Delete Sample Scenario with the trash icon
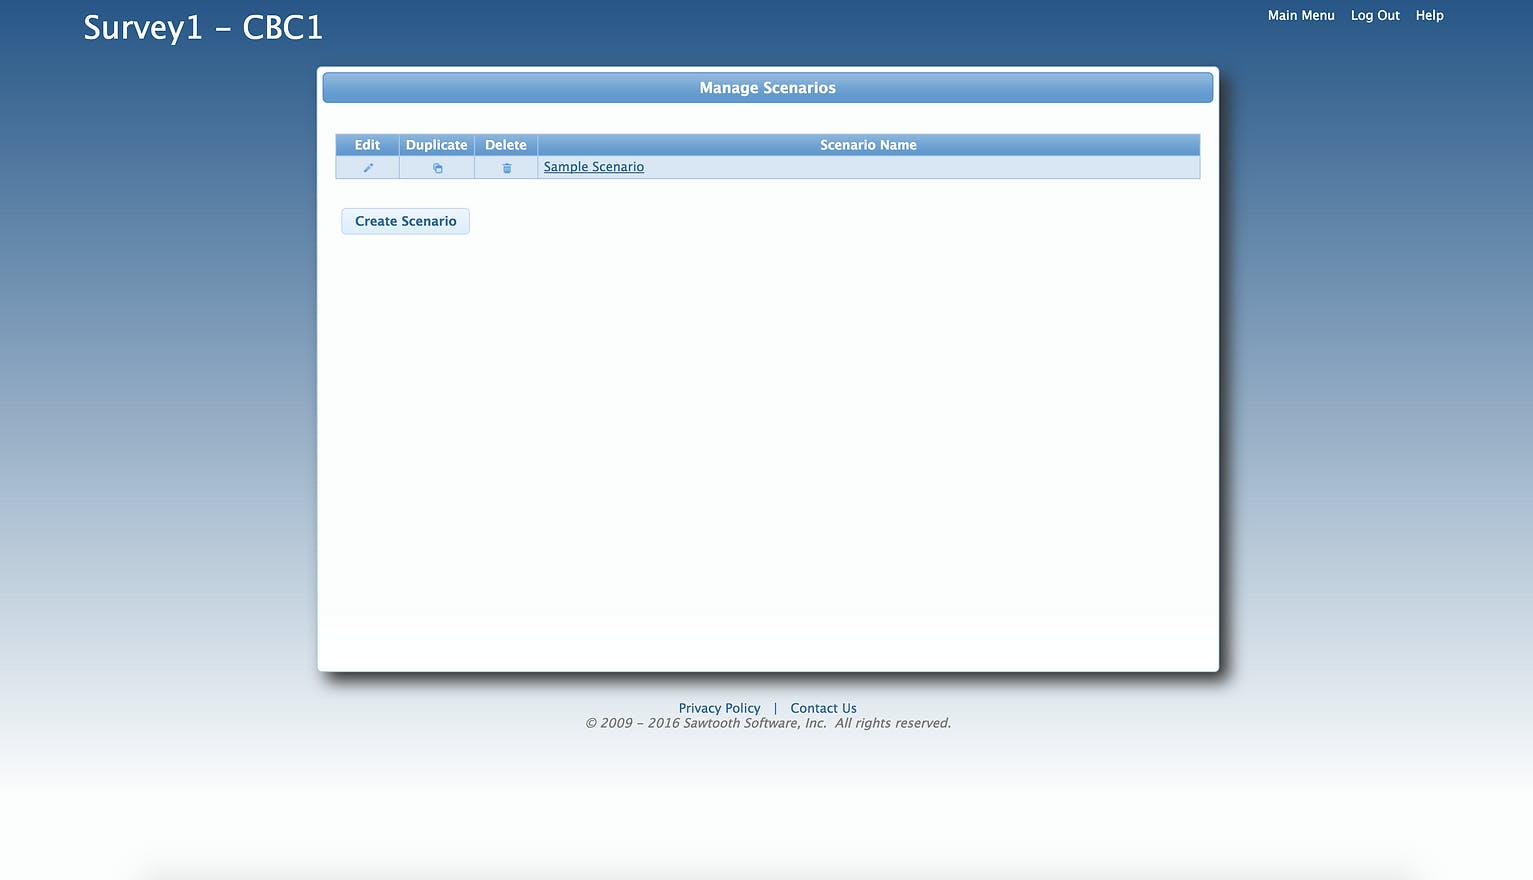Viewport: 1533px width, 880px height. 506,168
